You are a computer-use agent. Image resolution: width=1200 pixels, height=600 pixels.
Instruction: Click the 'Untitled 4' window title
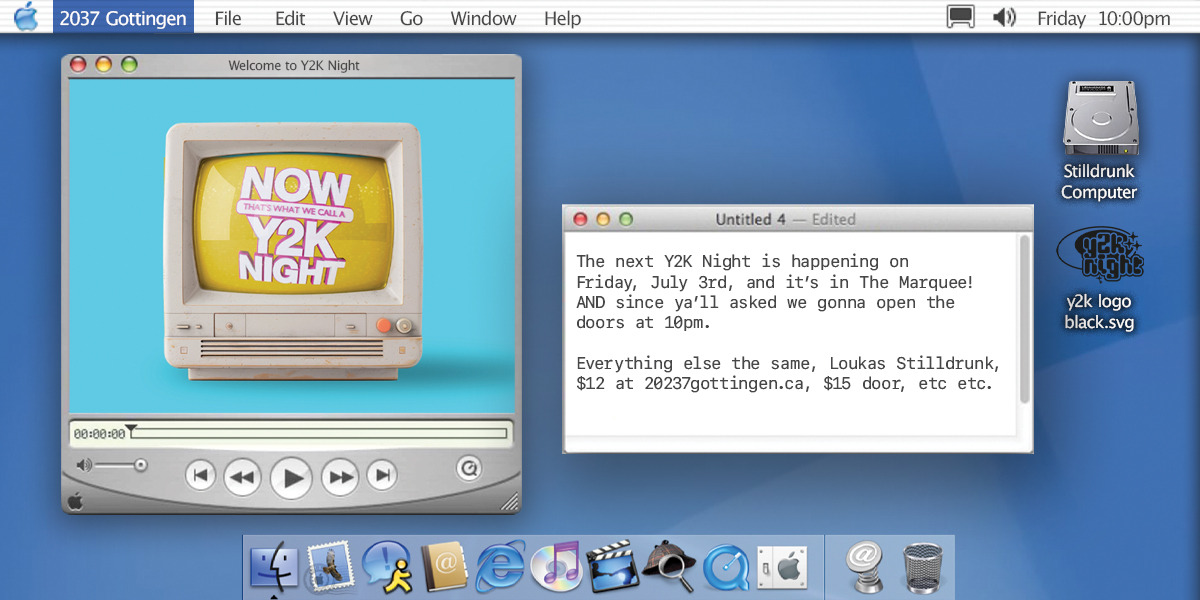(x=751, y=219)
